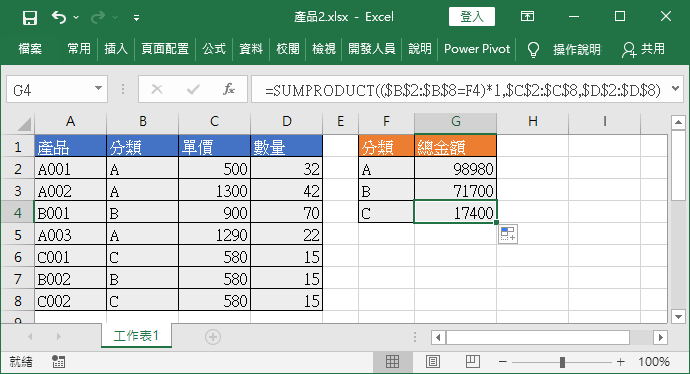
Task: Select the cell with value 1300
Action: click(x=214, y=191)
